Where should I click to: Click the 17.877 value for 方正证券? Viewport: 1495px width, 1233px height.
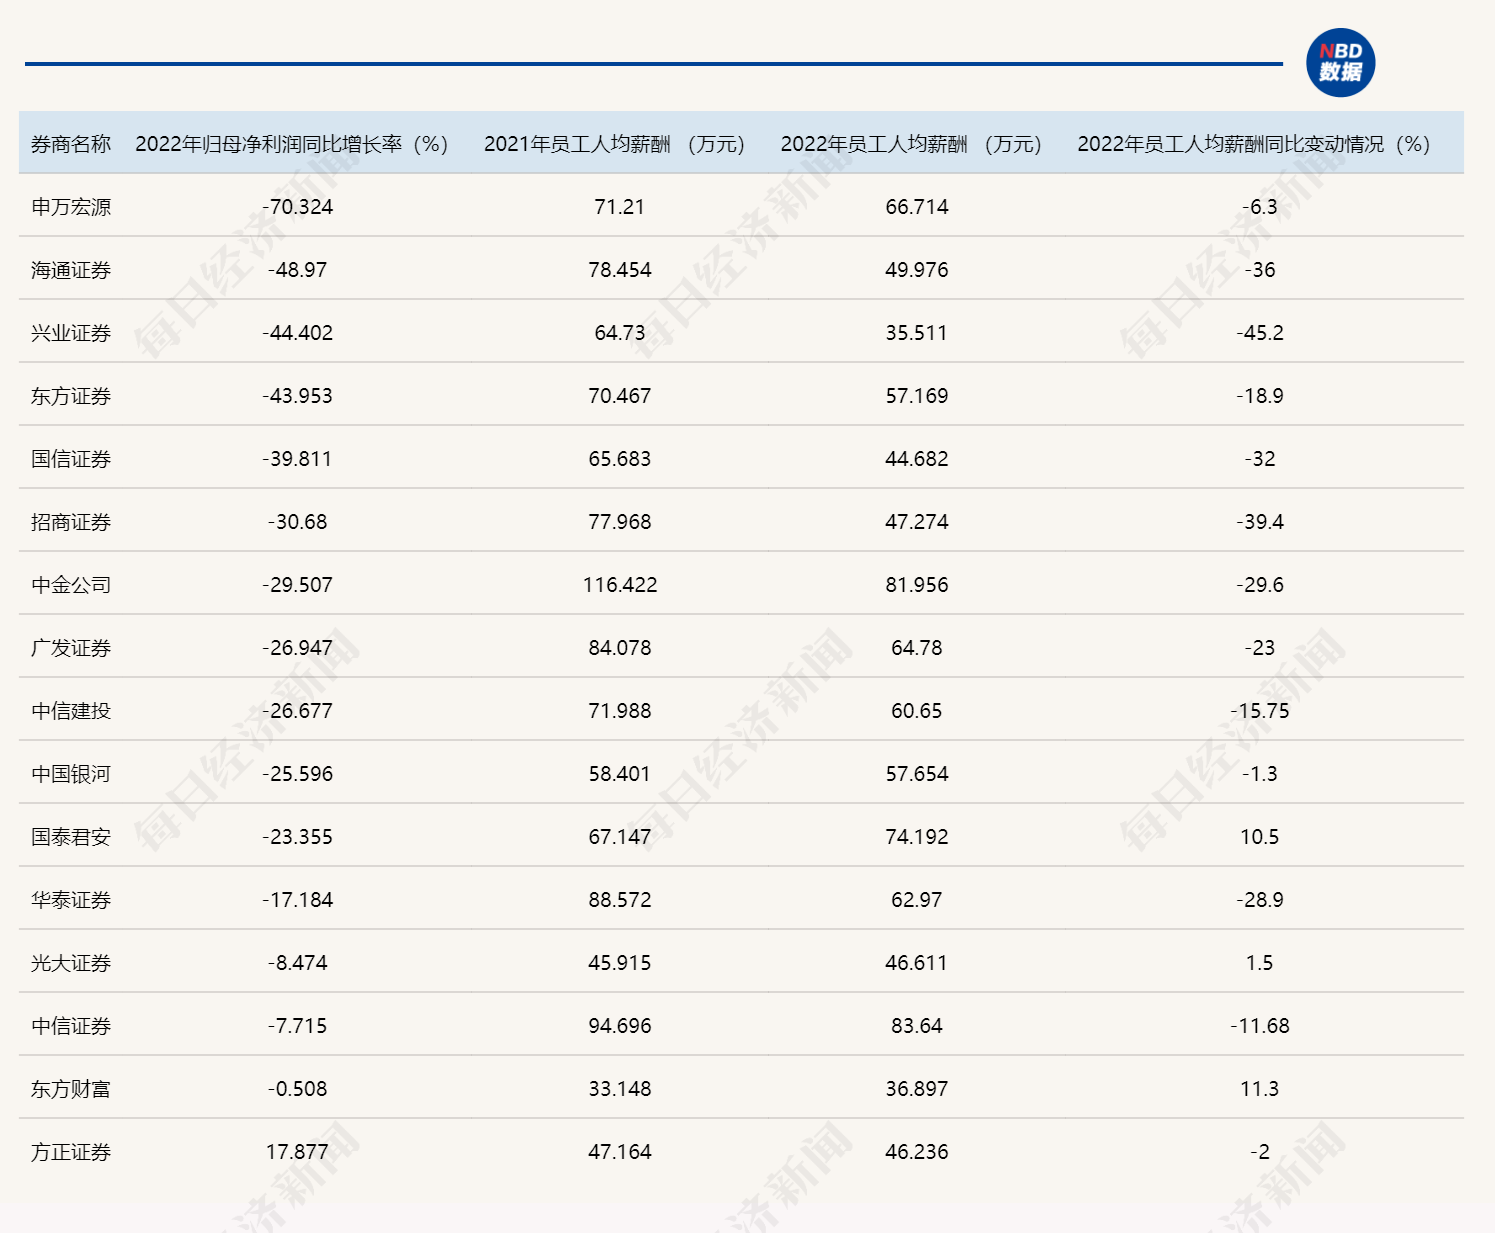(297, 1152)
